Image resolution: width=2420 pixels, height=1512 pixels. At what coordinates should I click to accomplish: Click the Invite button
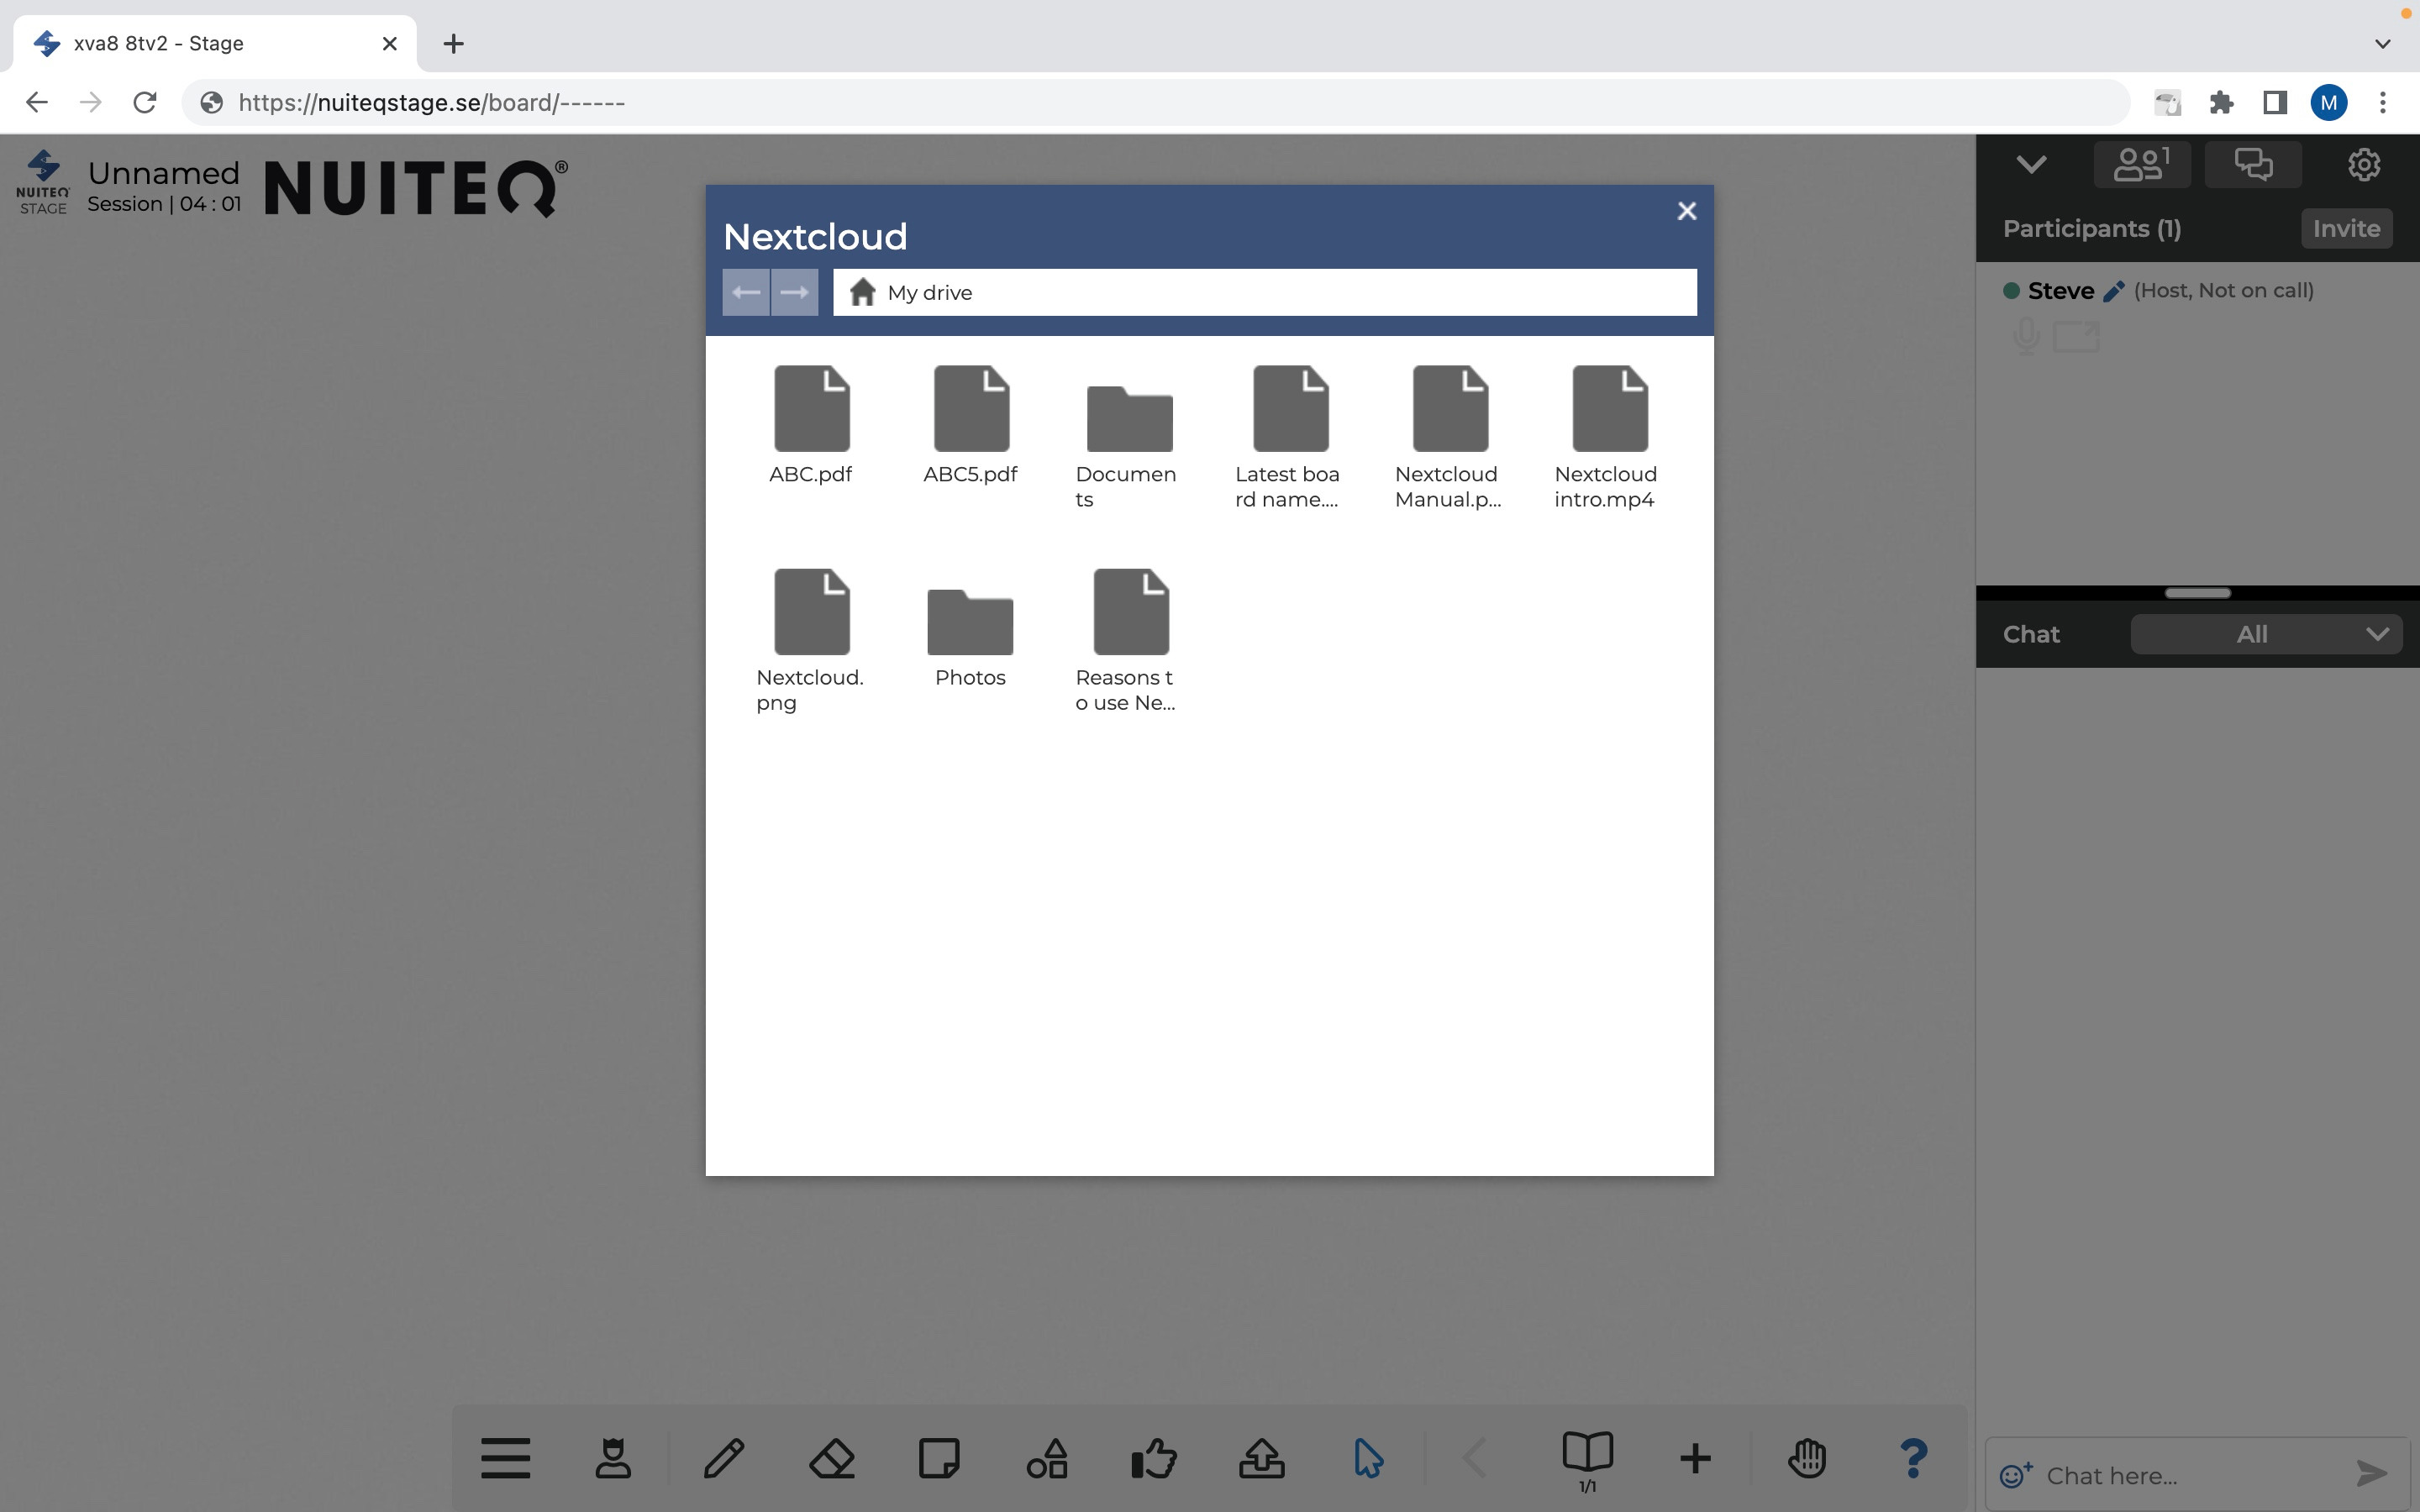(x=2346, y=228)
